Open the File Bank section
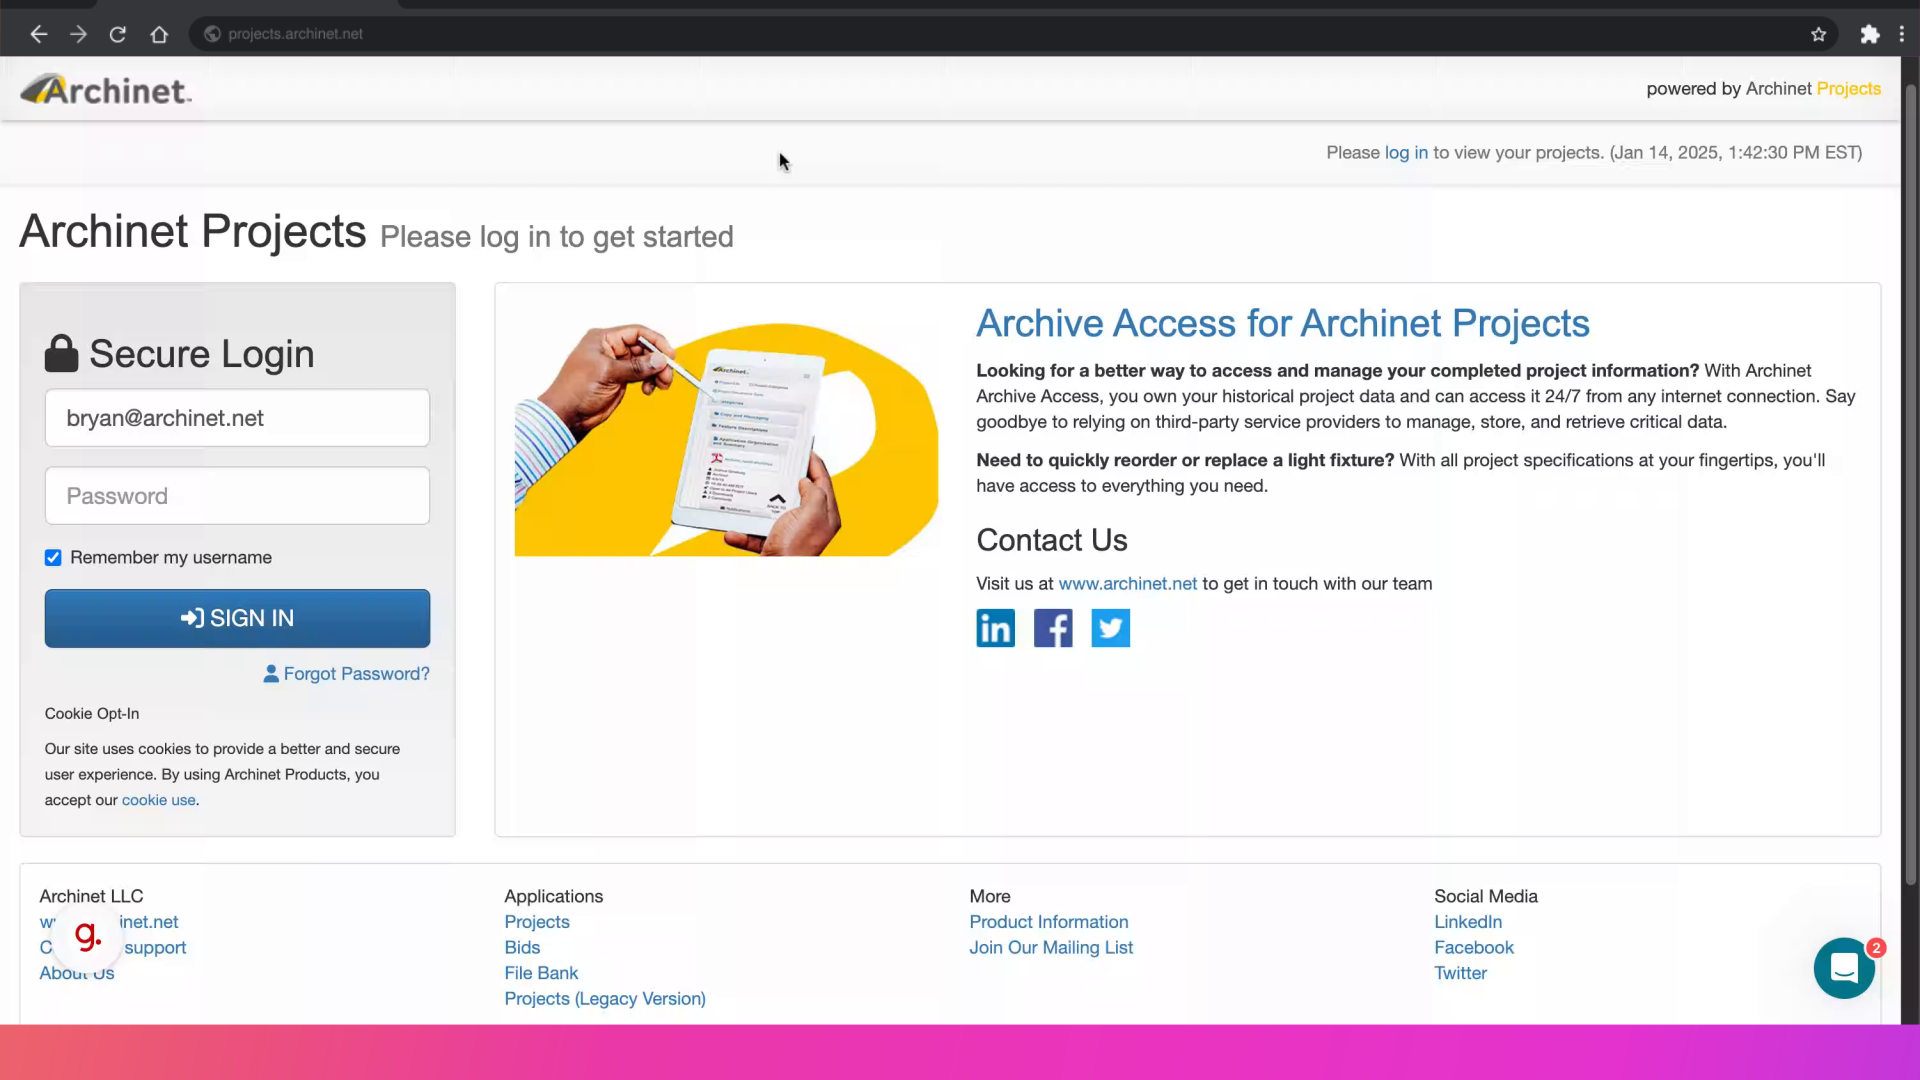The width and height of the screenshot is (1920, 1080). click(541, 972)
